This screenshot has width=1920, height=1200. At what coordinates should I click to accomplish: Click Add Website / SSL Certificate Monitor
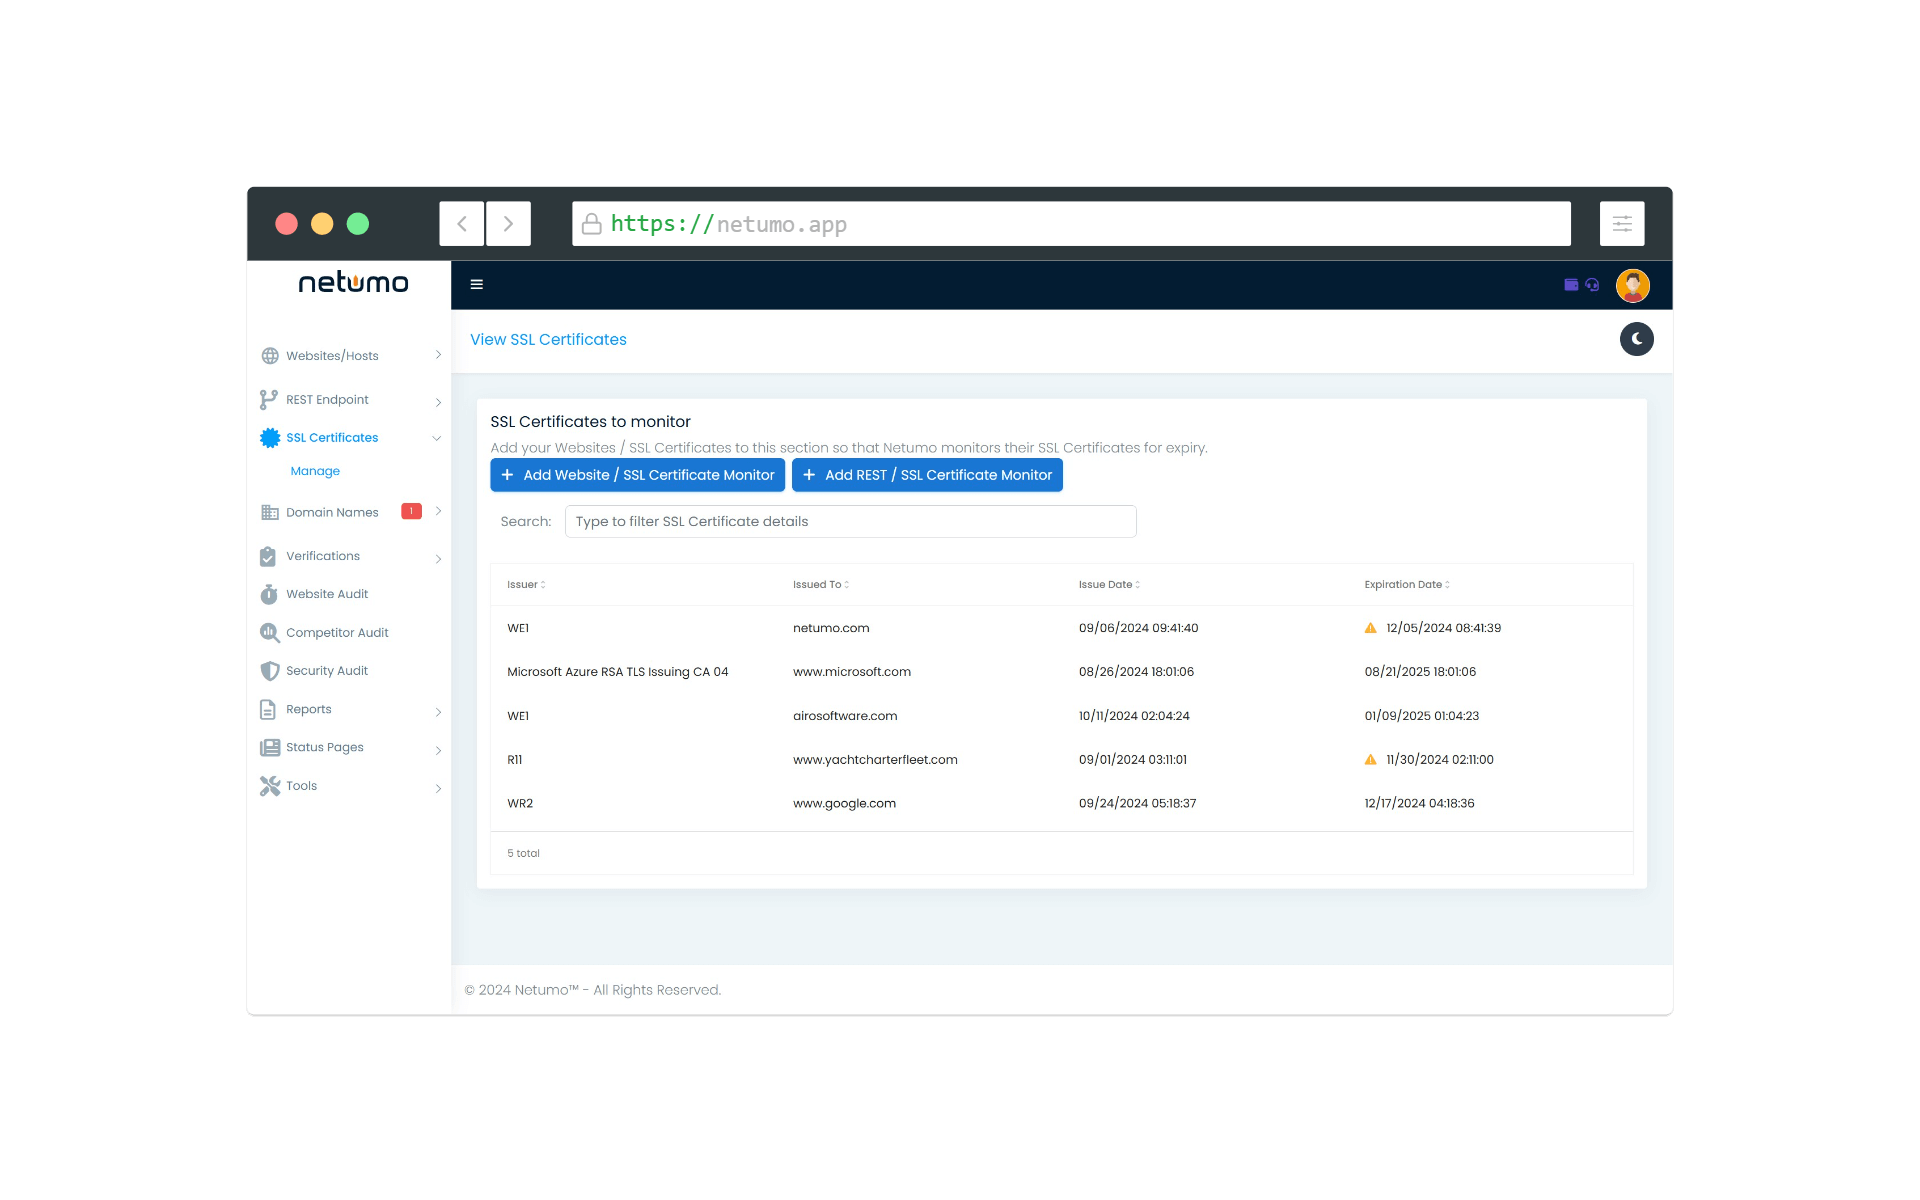(x=637, y=475)
